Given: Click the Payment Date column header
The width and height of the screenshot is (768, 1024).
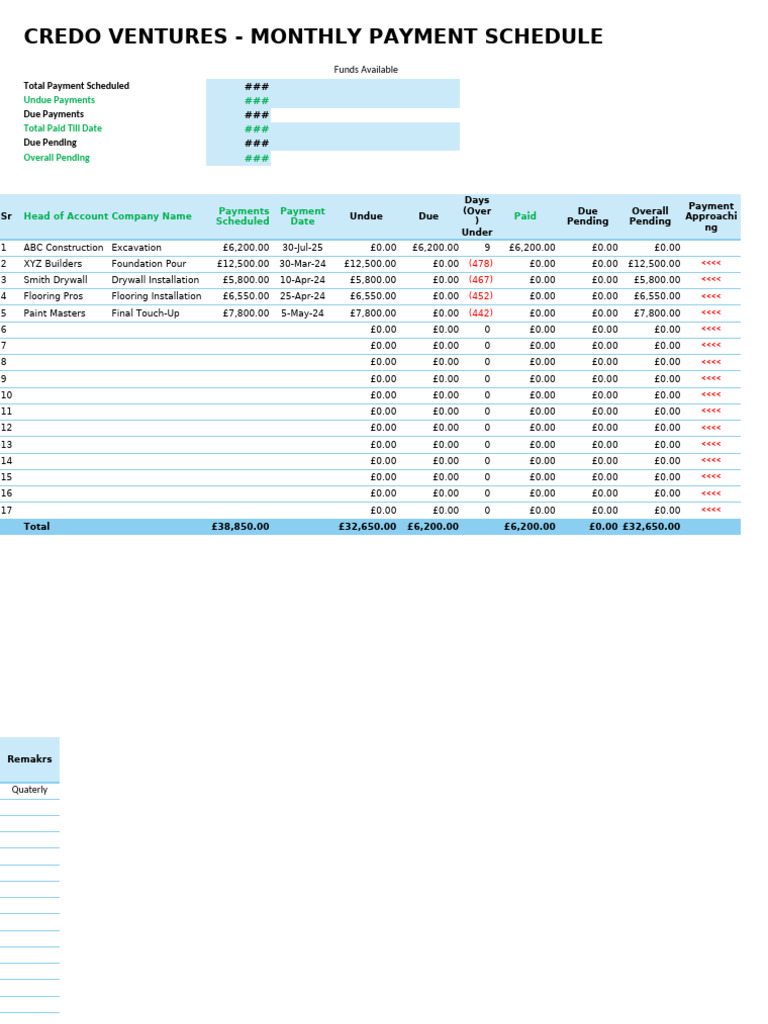Looking at the screenshot, I should pyautogui.click(x=302, y=216).
